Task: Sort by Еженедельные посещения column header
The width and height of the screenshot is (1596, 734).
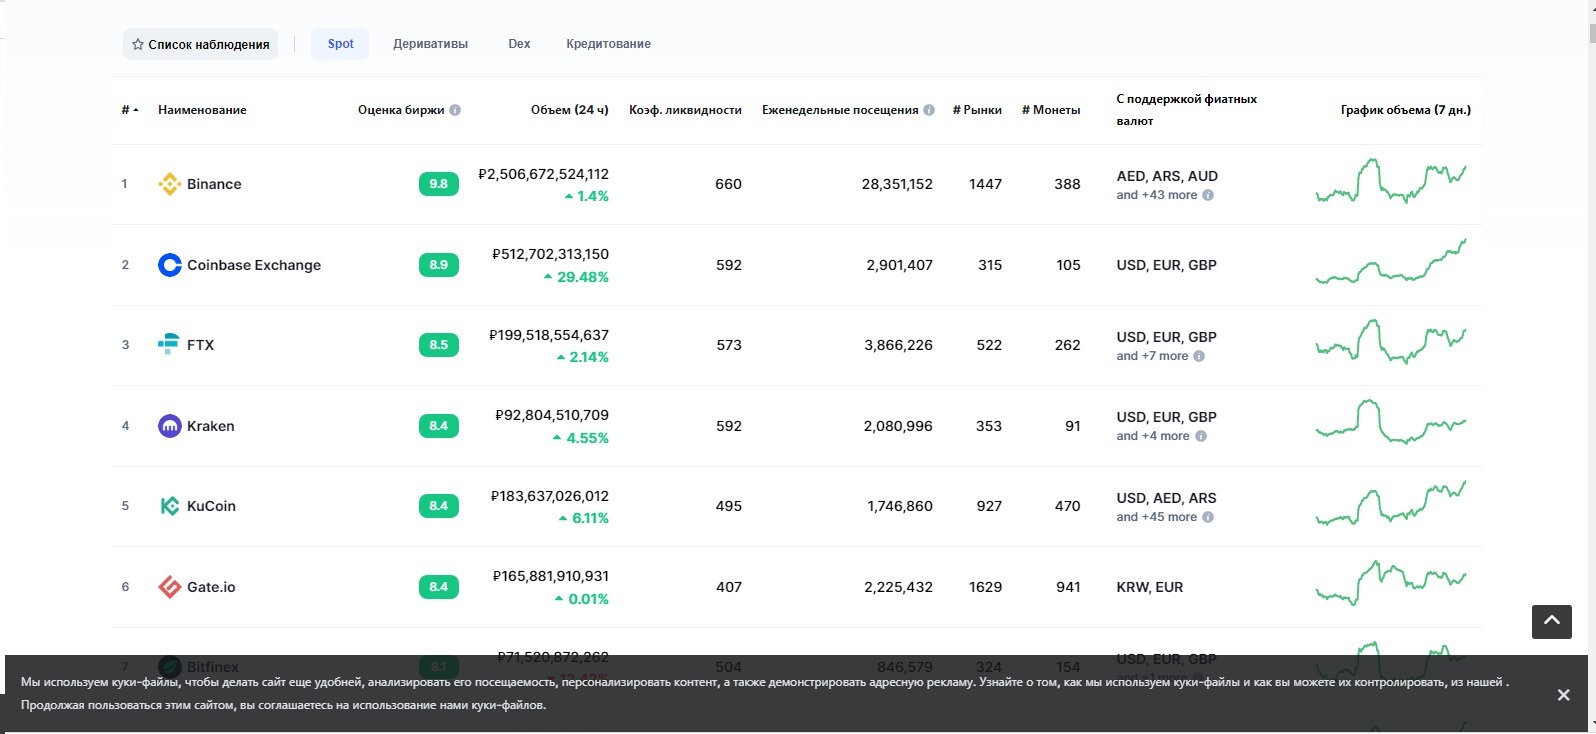Action: (x=840, y=110)
